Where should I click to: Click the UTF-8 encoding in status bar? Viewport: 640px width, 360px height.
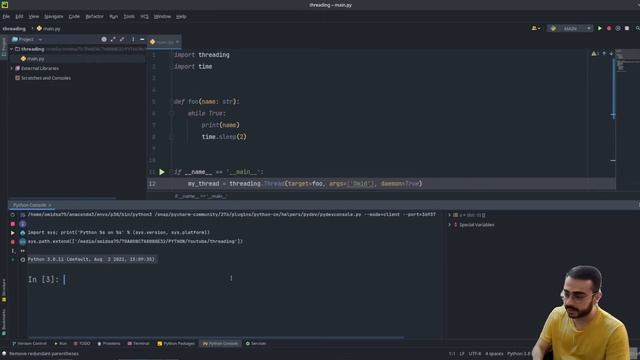pos(475,354)
